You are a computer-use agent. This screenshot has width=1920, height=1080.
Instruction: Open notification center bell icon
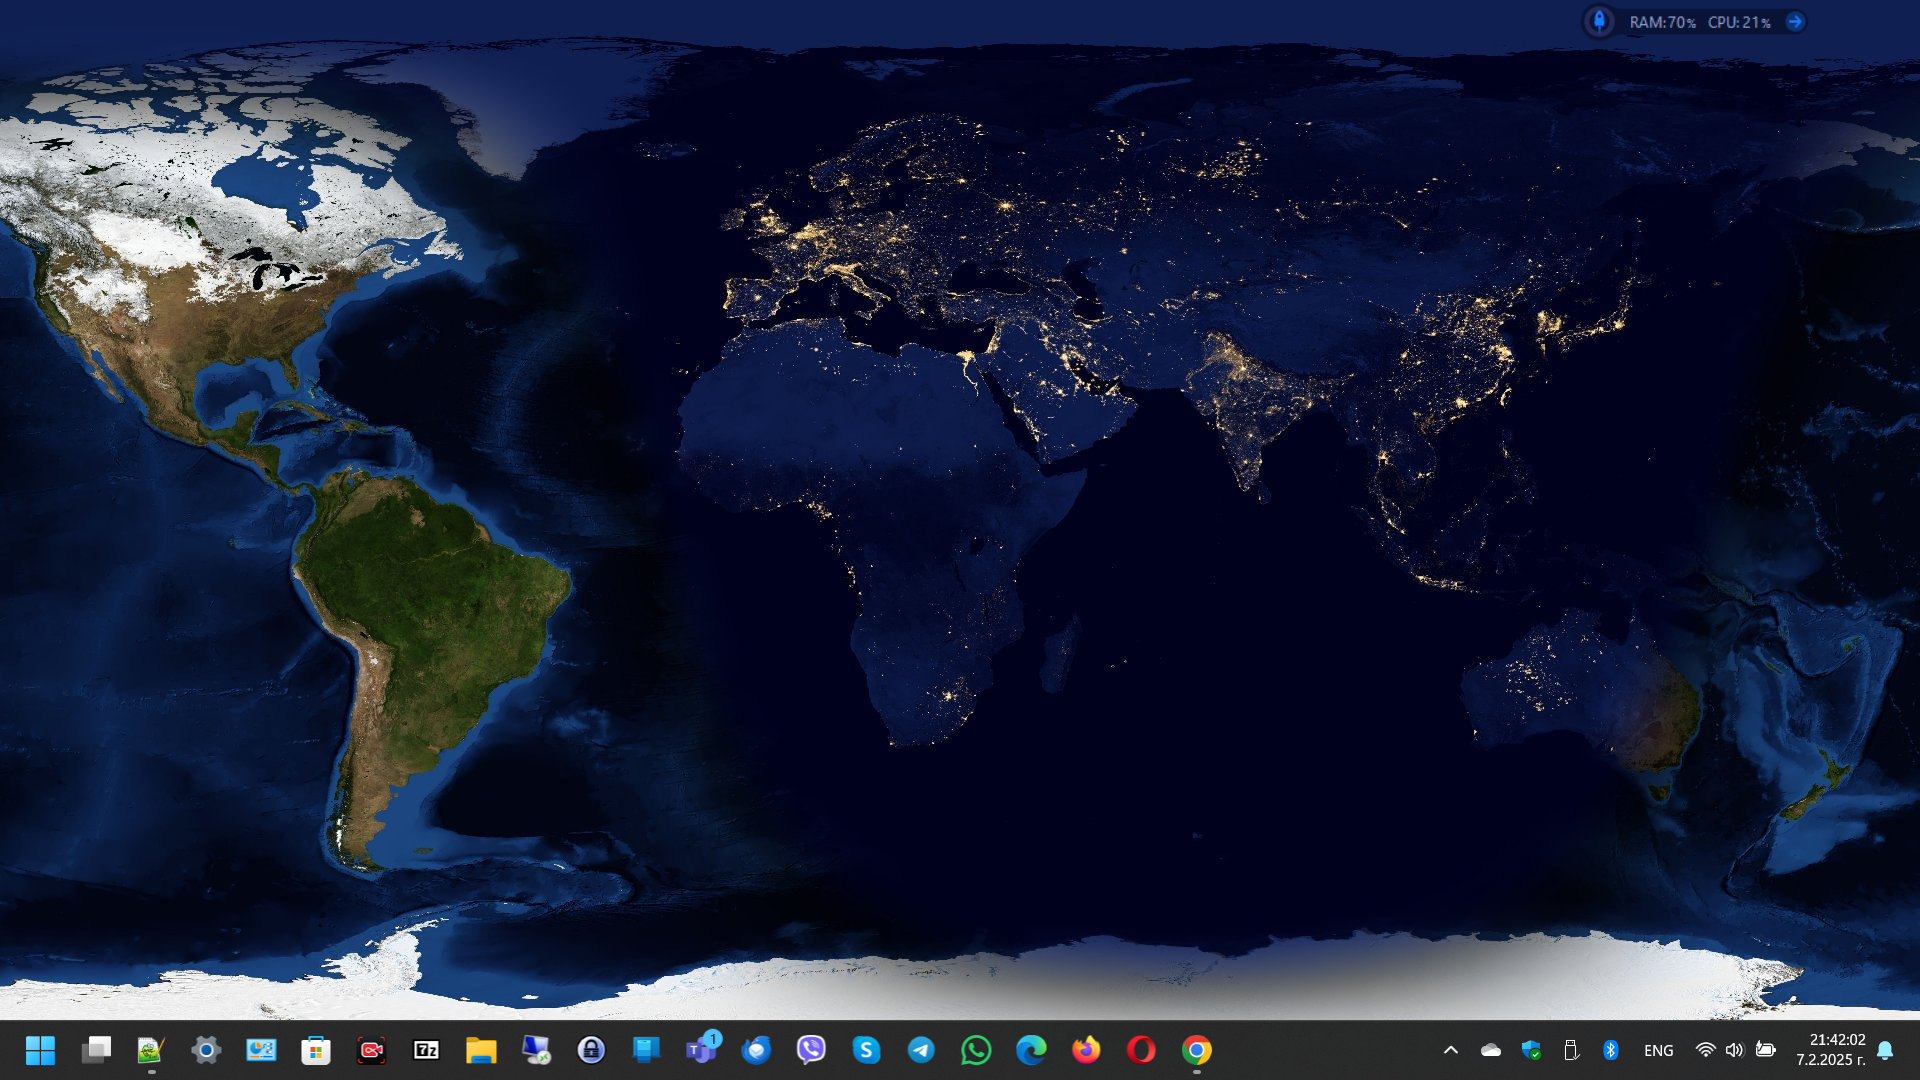pos(1886,1050)
